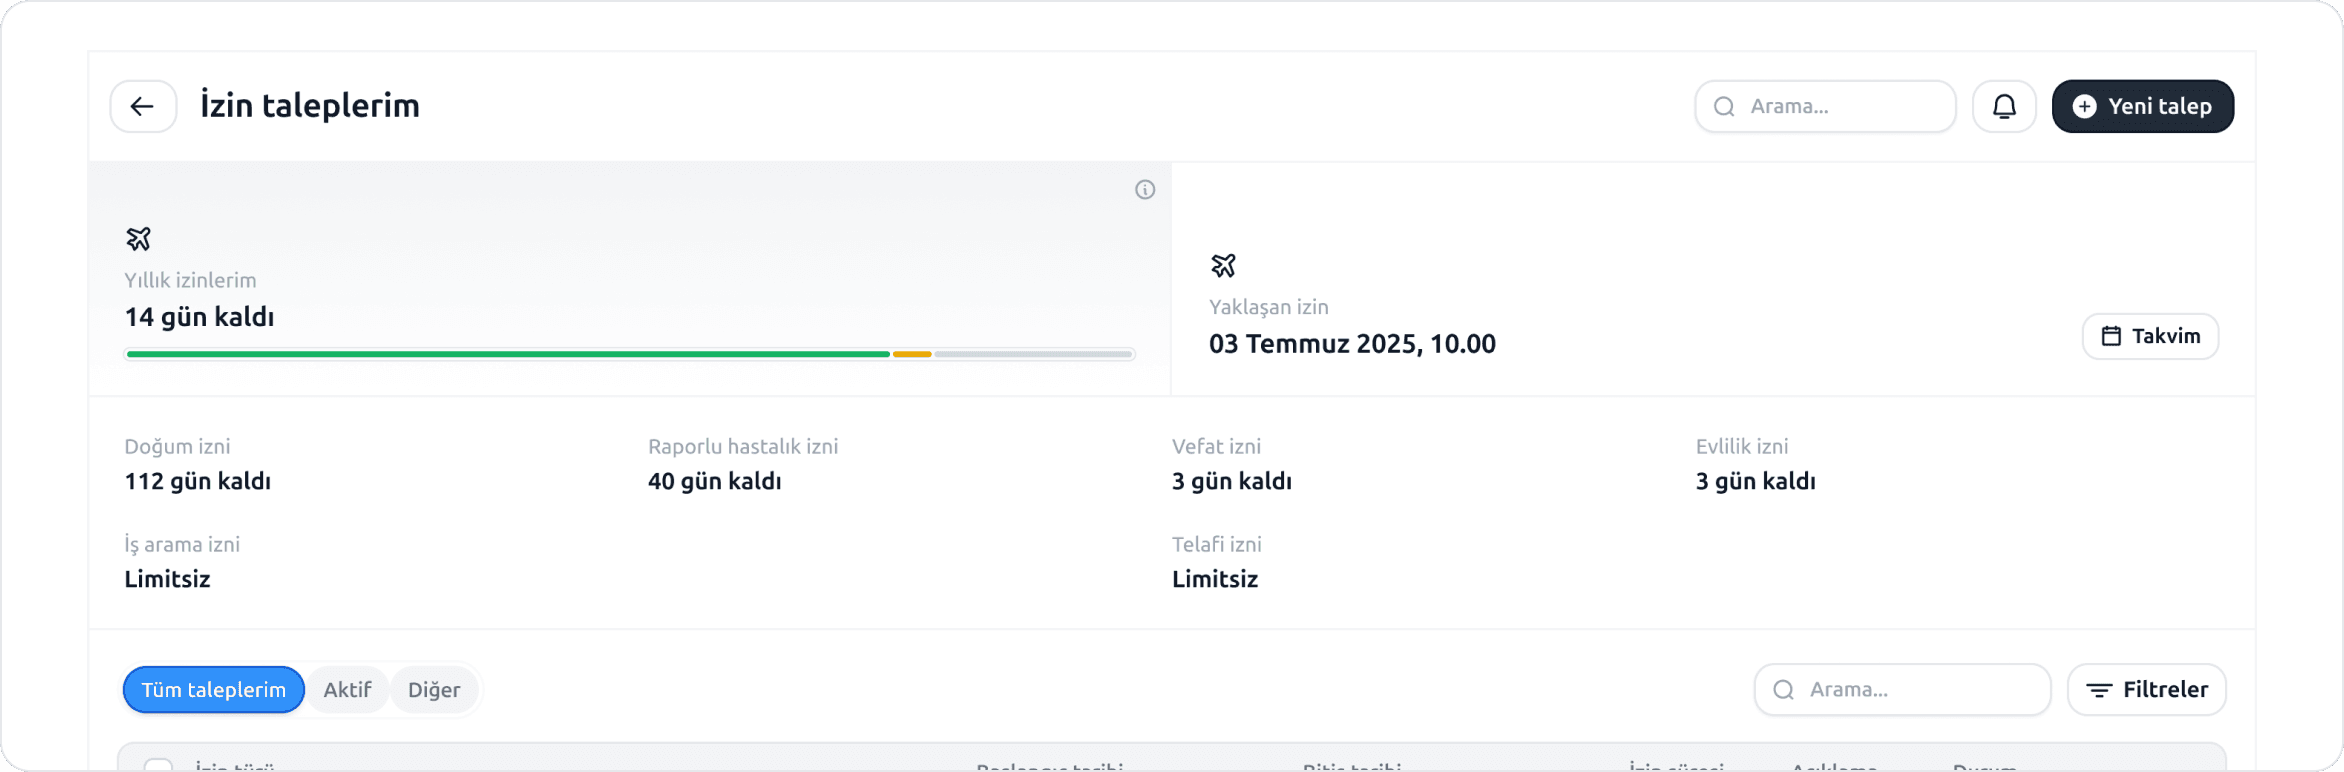Open the Takvim calendar button
This screenshot has height=772, width=2344.
[x=2150, y=336]
